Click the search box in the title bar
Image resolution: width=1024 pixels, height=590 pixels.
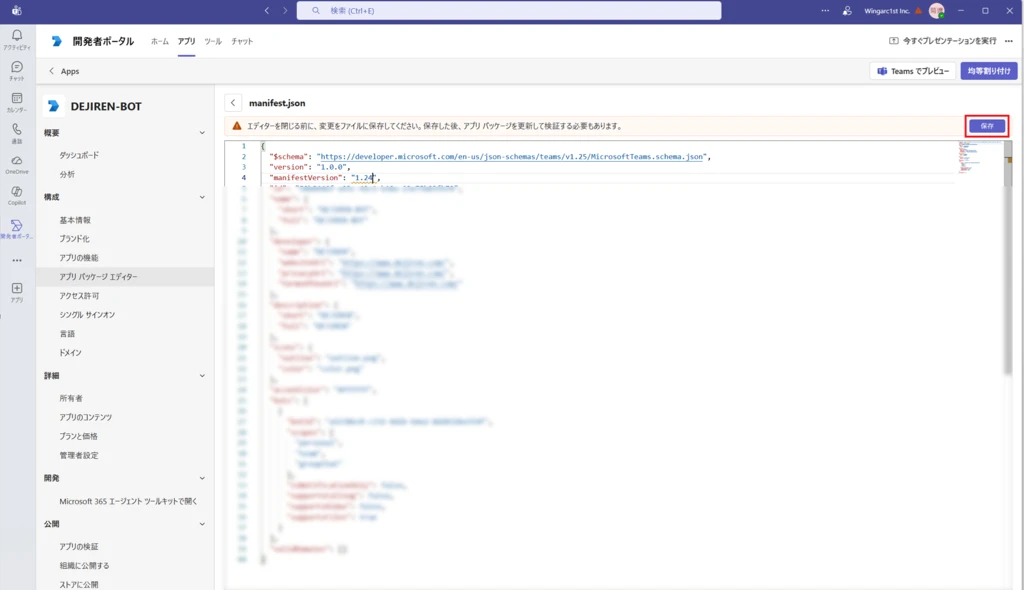tap(508, 11)
